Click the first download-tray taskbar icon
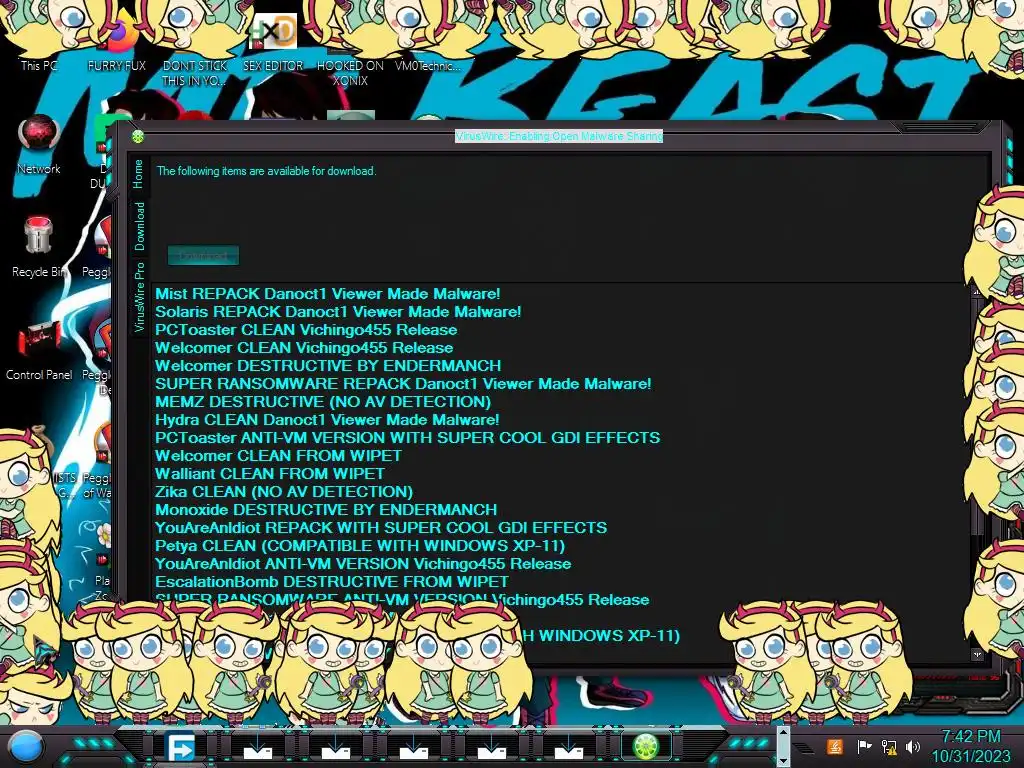This screenshot has height=768, width=1024. (x=257, y=747)
